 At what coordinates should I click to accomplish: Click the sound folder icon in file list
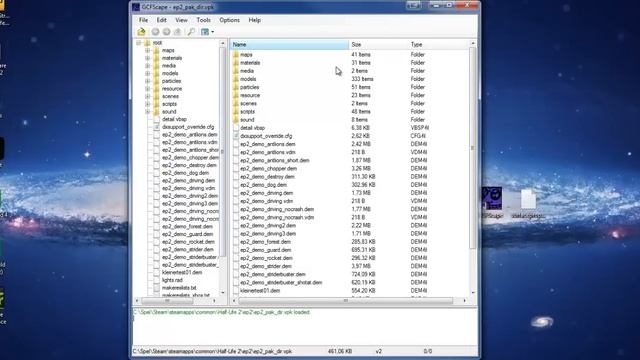pyautogui.click(x=236, y=120)
